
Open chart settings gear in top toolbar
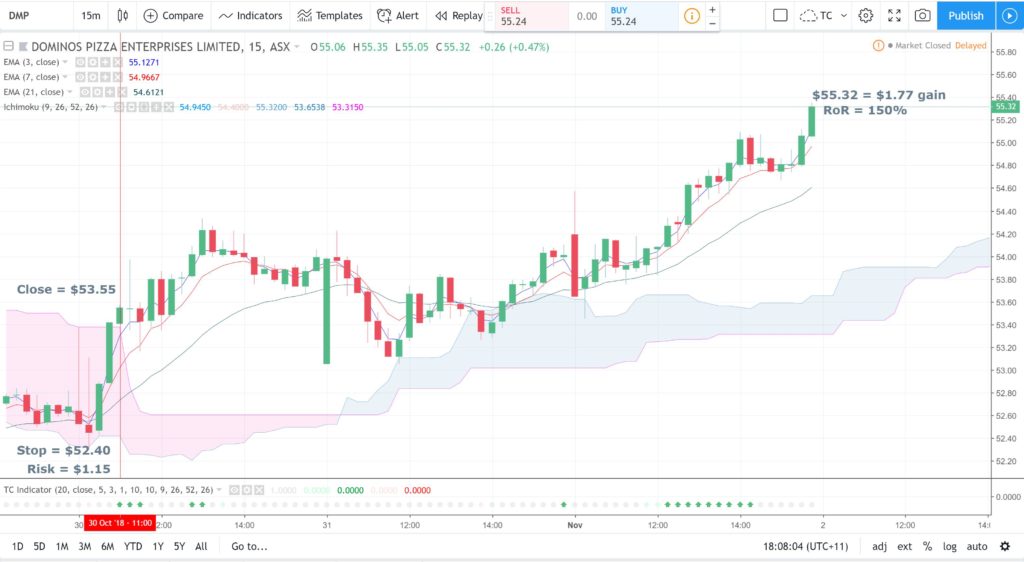(866, 16)
